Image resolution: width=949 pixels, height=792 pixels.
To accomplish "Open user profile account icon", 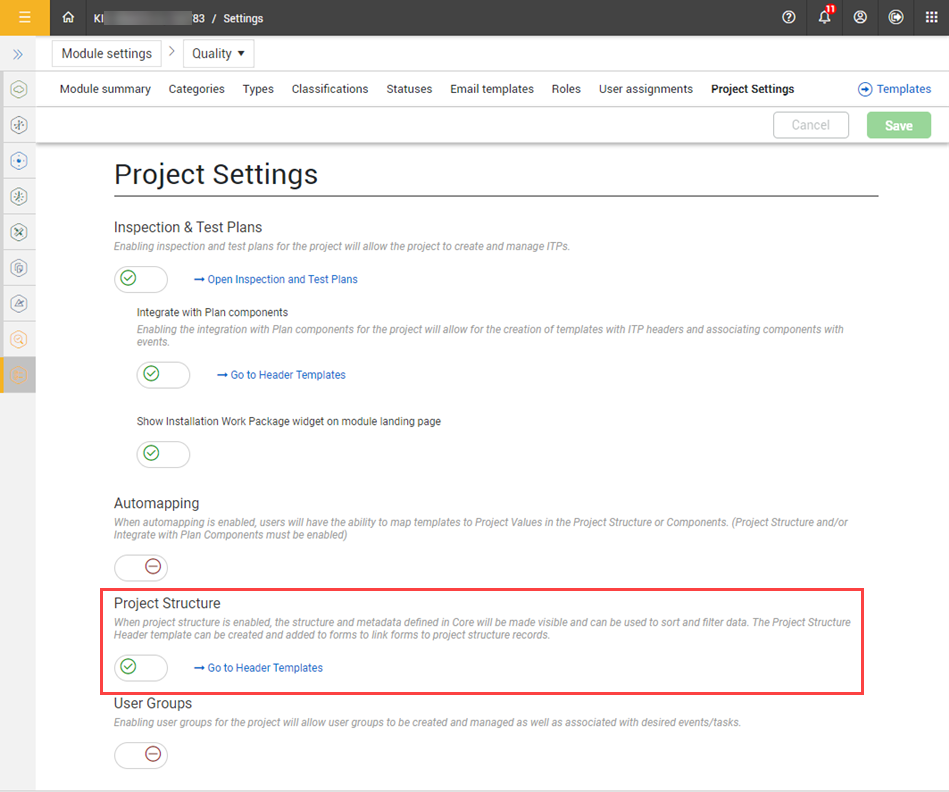I will tap(860, 17).
